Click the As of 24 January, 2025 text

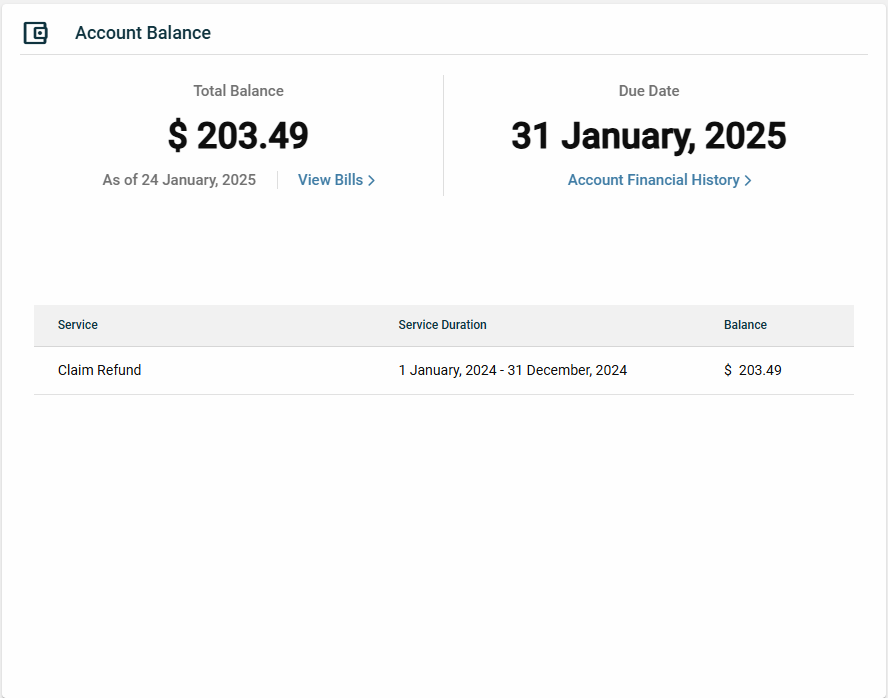[179, 180]
